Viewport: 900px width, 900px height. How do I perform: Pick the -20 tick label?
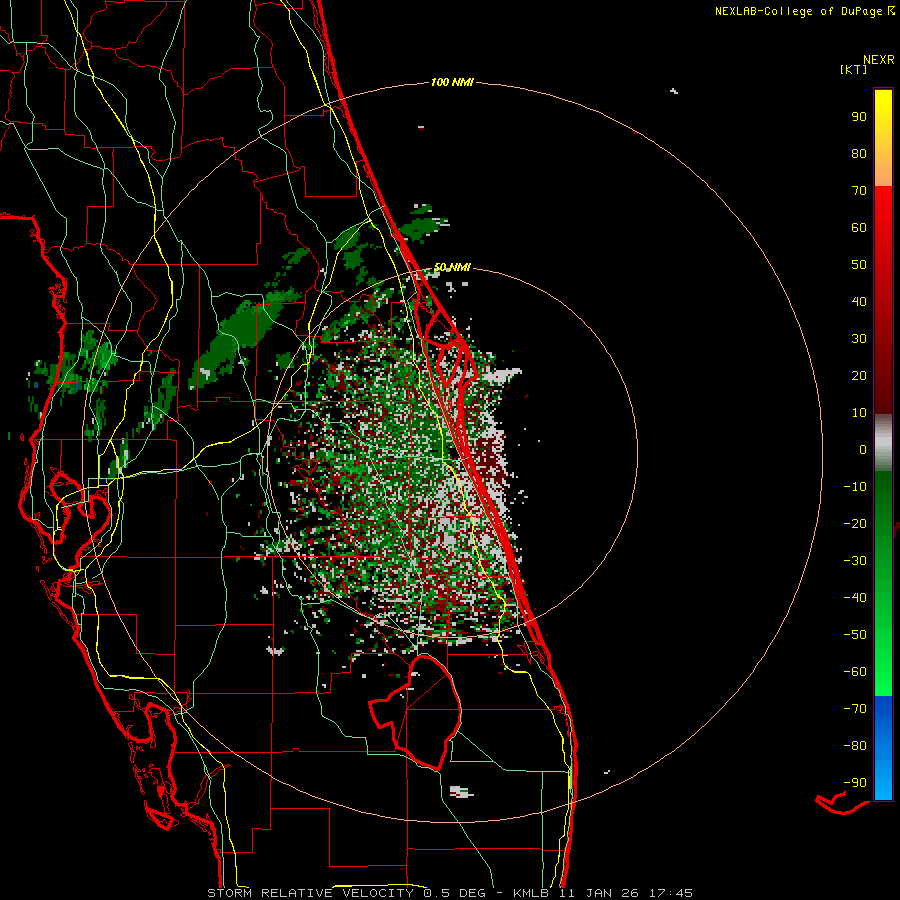855,523
